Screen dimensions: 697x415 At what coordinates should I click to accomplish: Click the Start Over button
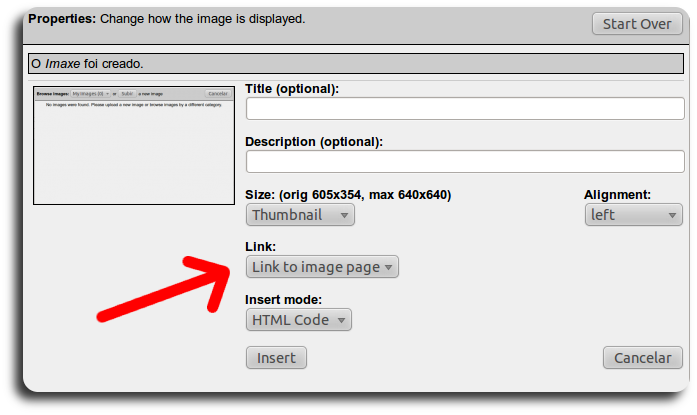pos(637,24)
